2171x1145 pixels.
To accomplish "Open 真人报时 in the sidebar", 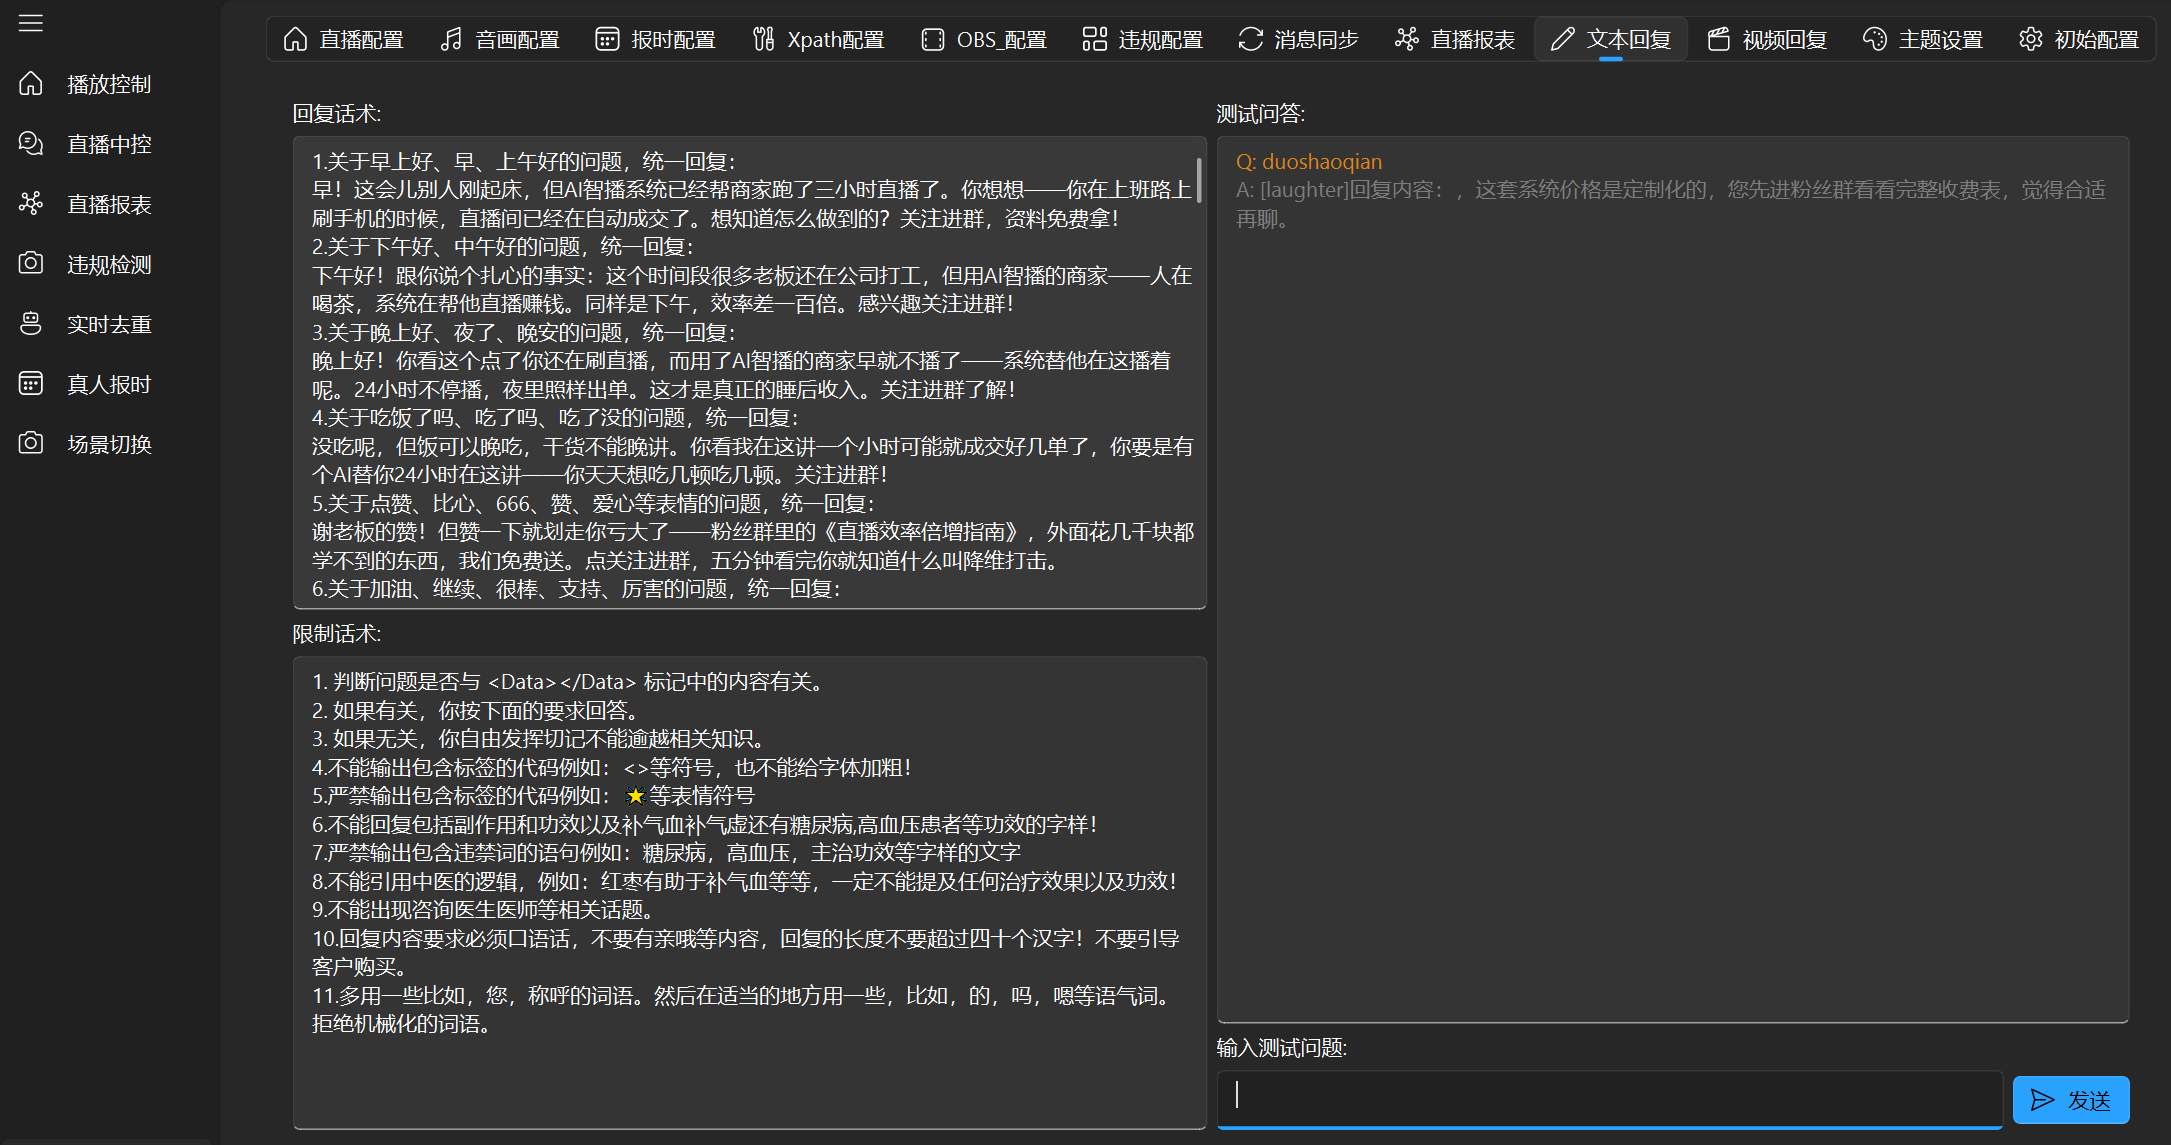I will pyautogui.click(x=109, y=384).
